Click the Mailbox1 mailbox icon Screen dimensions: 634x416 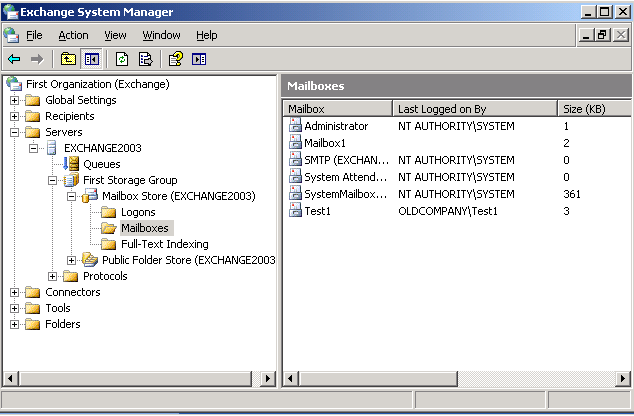tap(295, 142)
